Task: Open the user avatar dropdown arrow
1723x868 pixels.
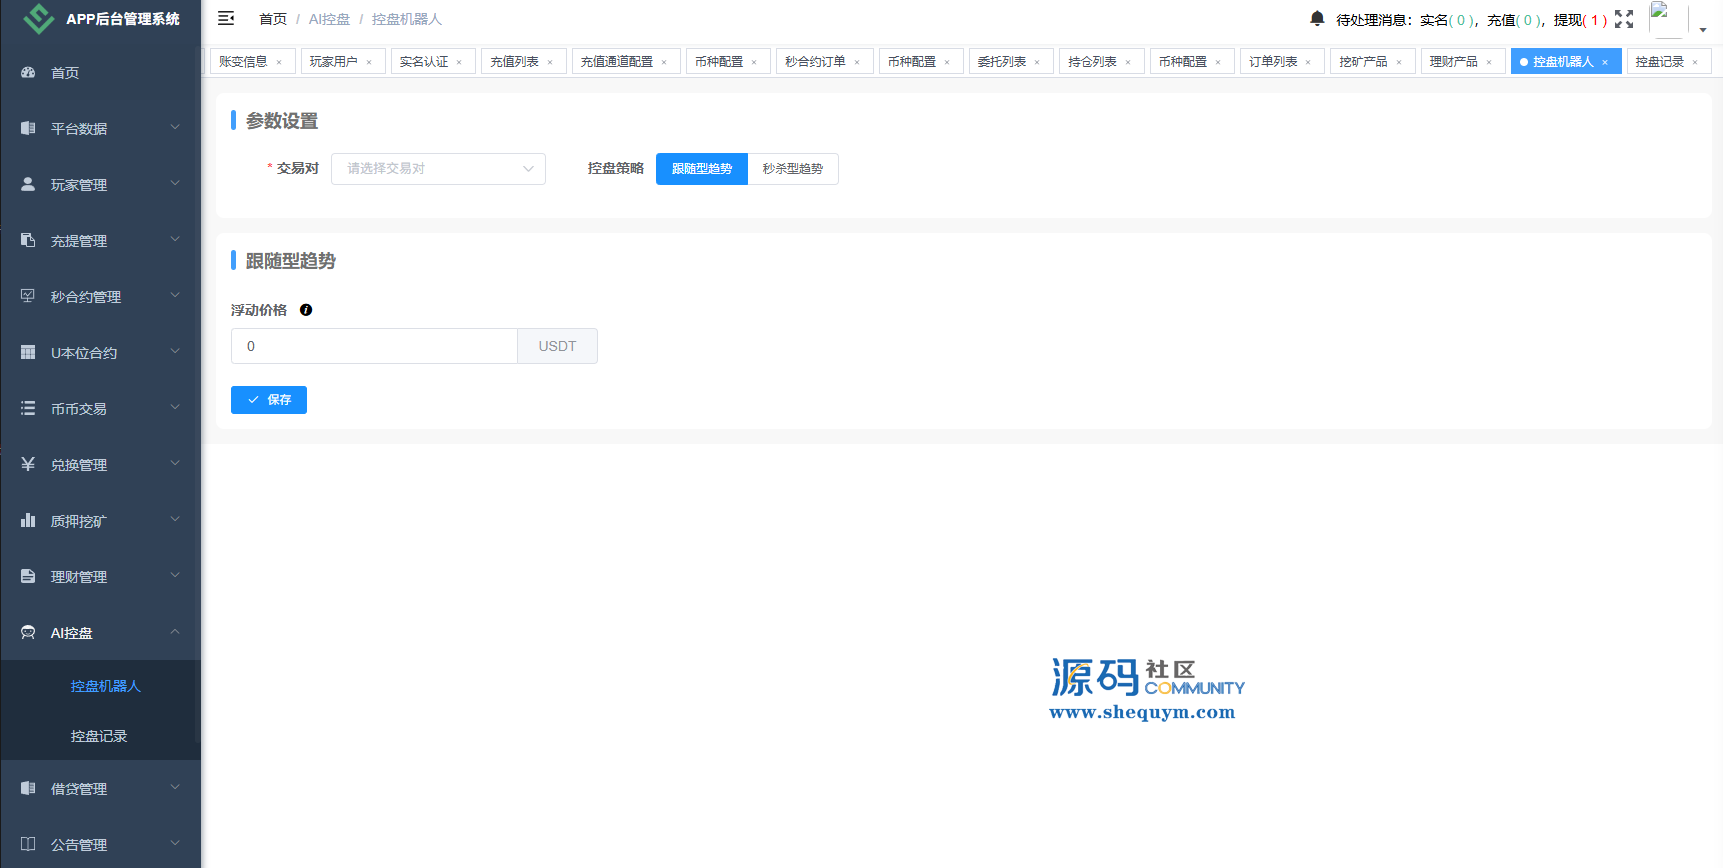Action: pos(1703,29)
